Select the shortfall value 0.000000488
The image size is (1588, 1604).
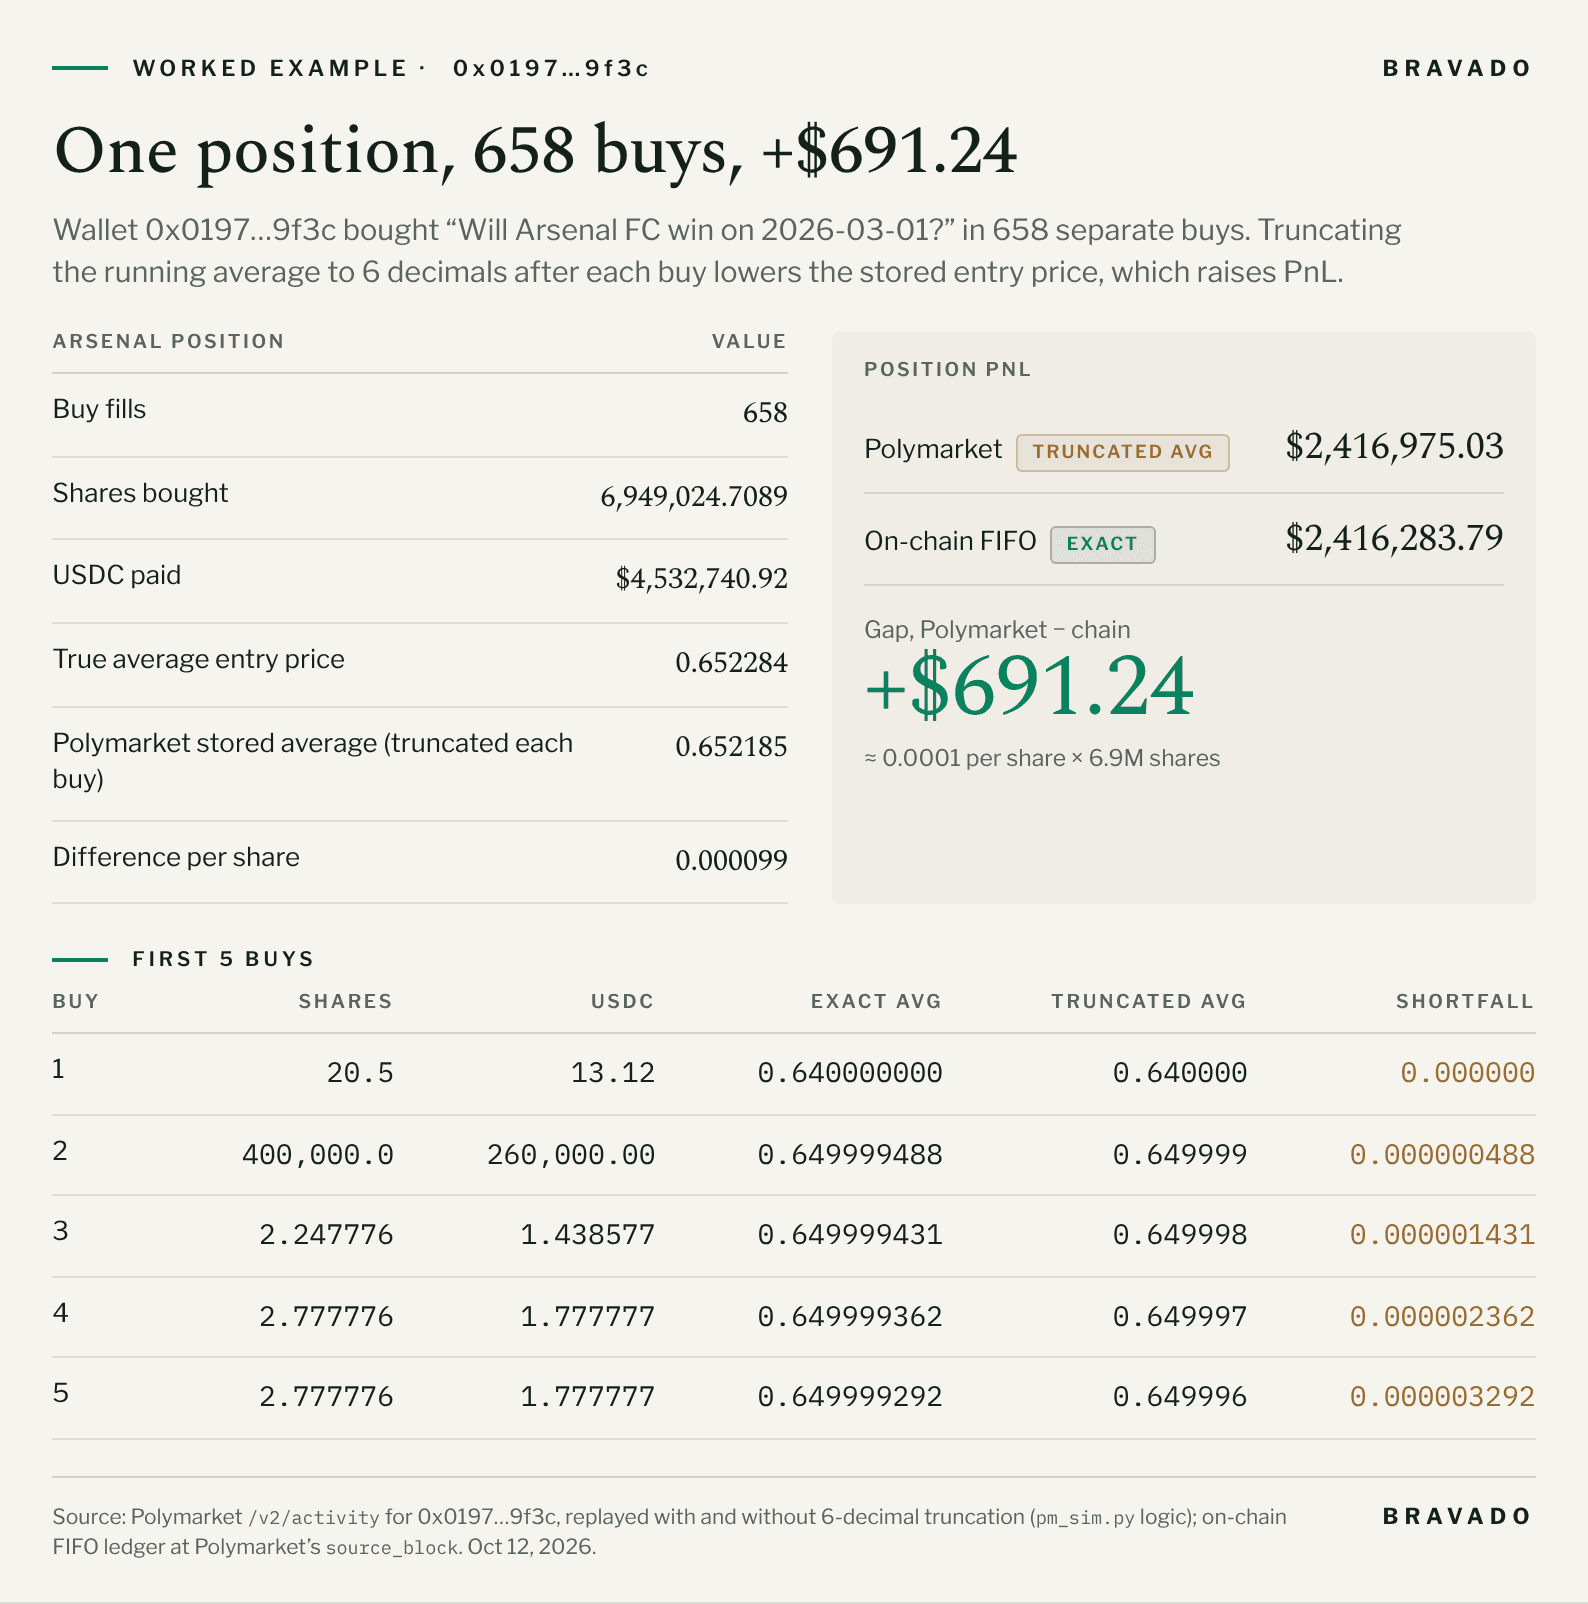coord(1442,1155)
